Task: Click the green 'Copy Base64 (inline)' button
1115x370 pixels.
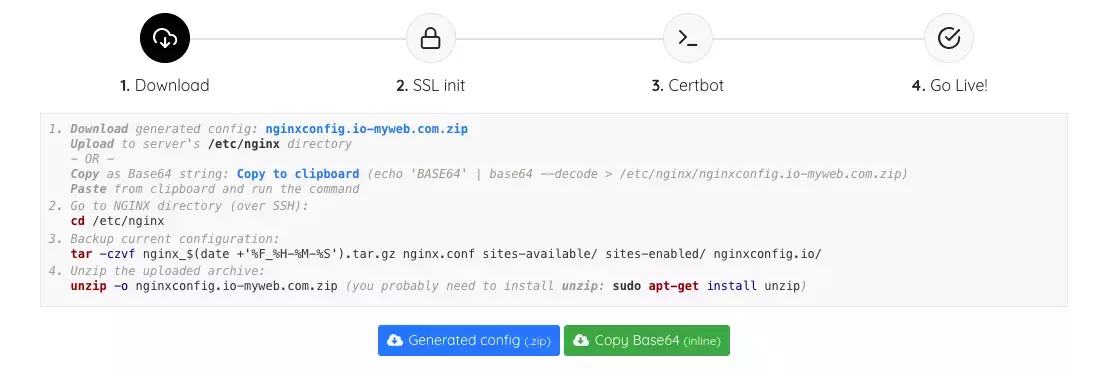Action: (x=647, y=340)
